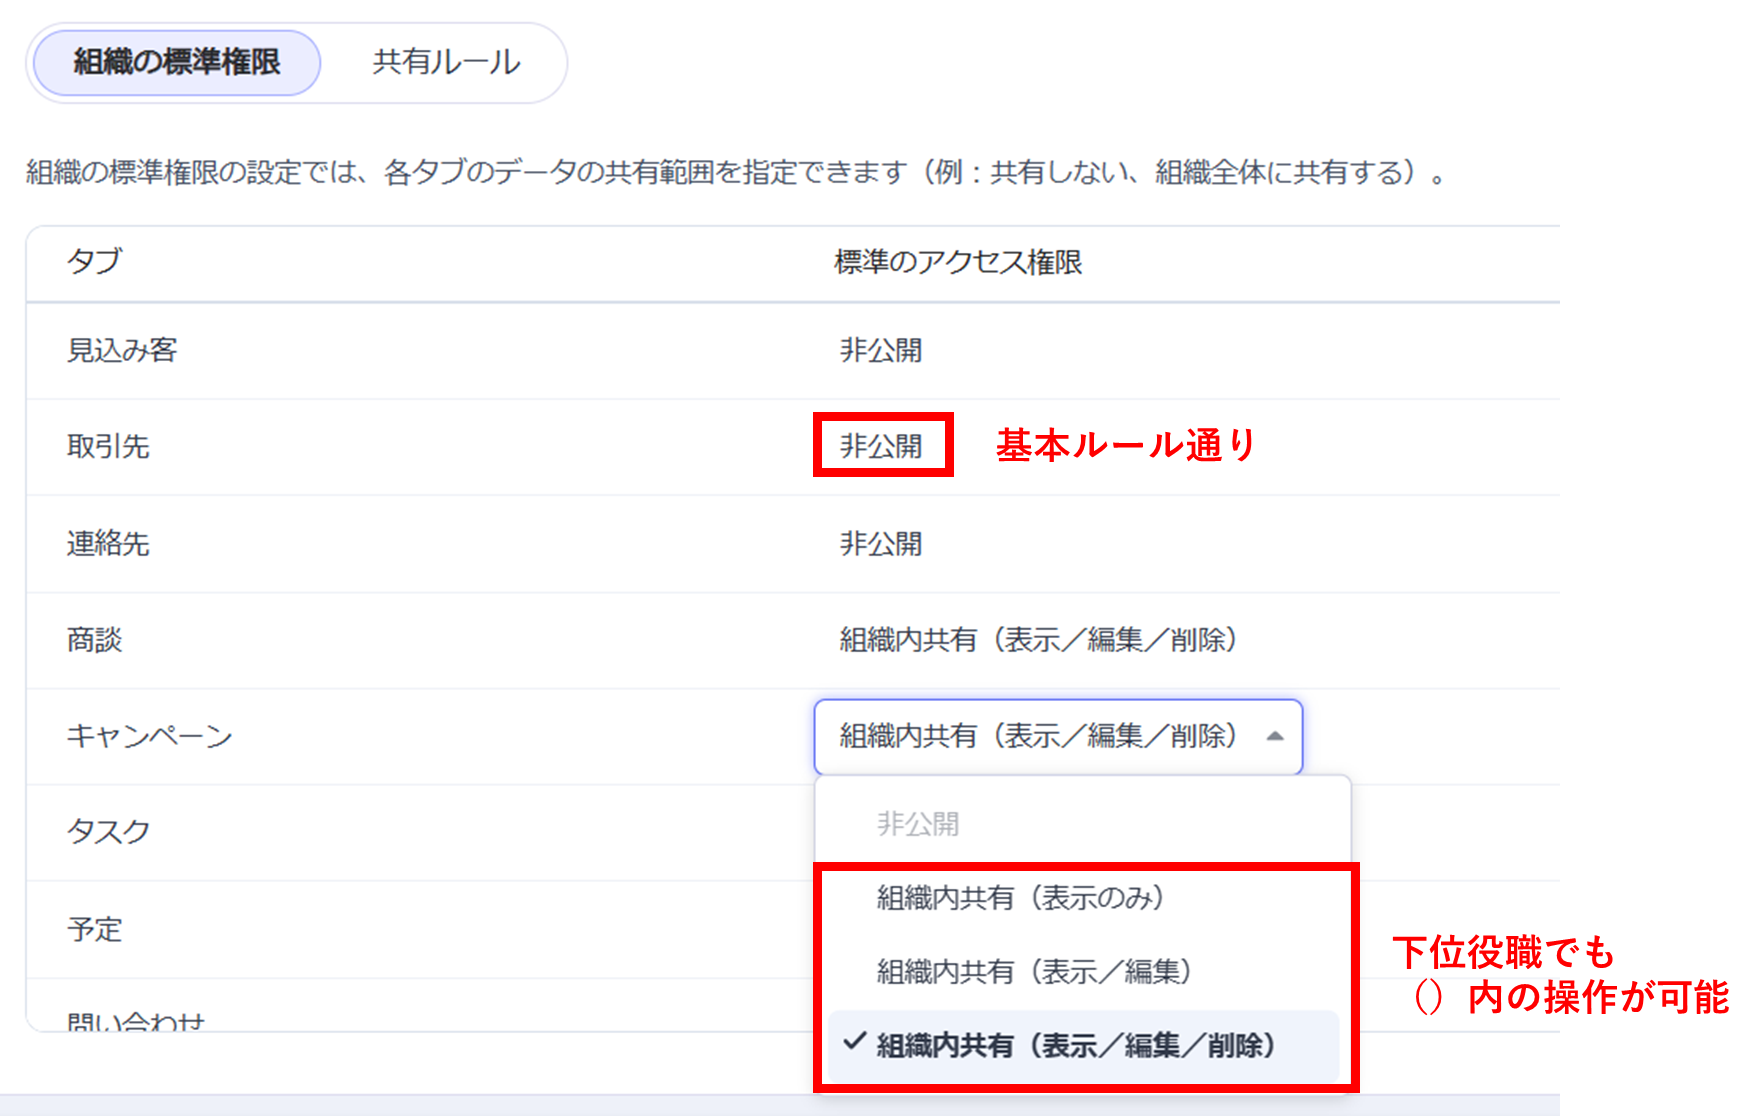Open the 連絡先 access permission value
This screenshot has width=1753, height=1116.
[x=881, y=544]
